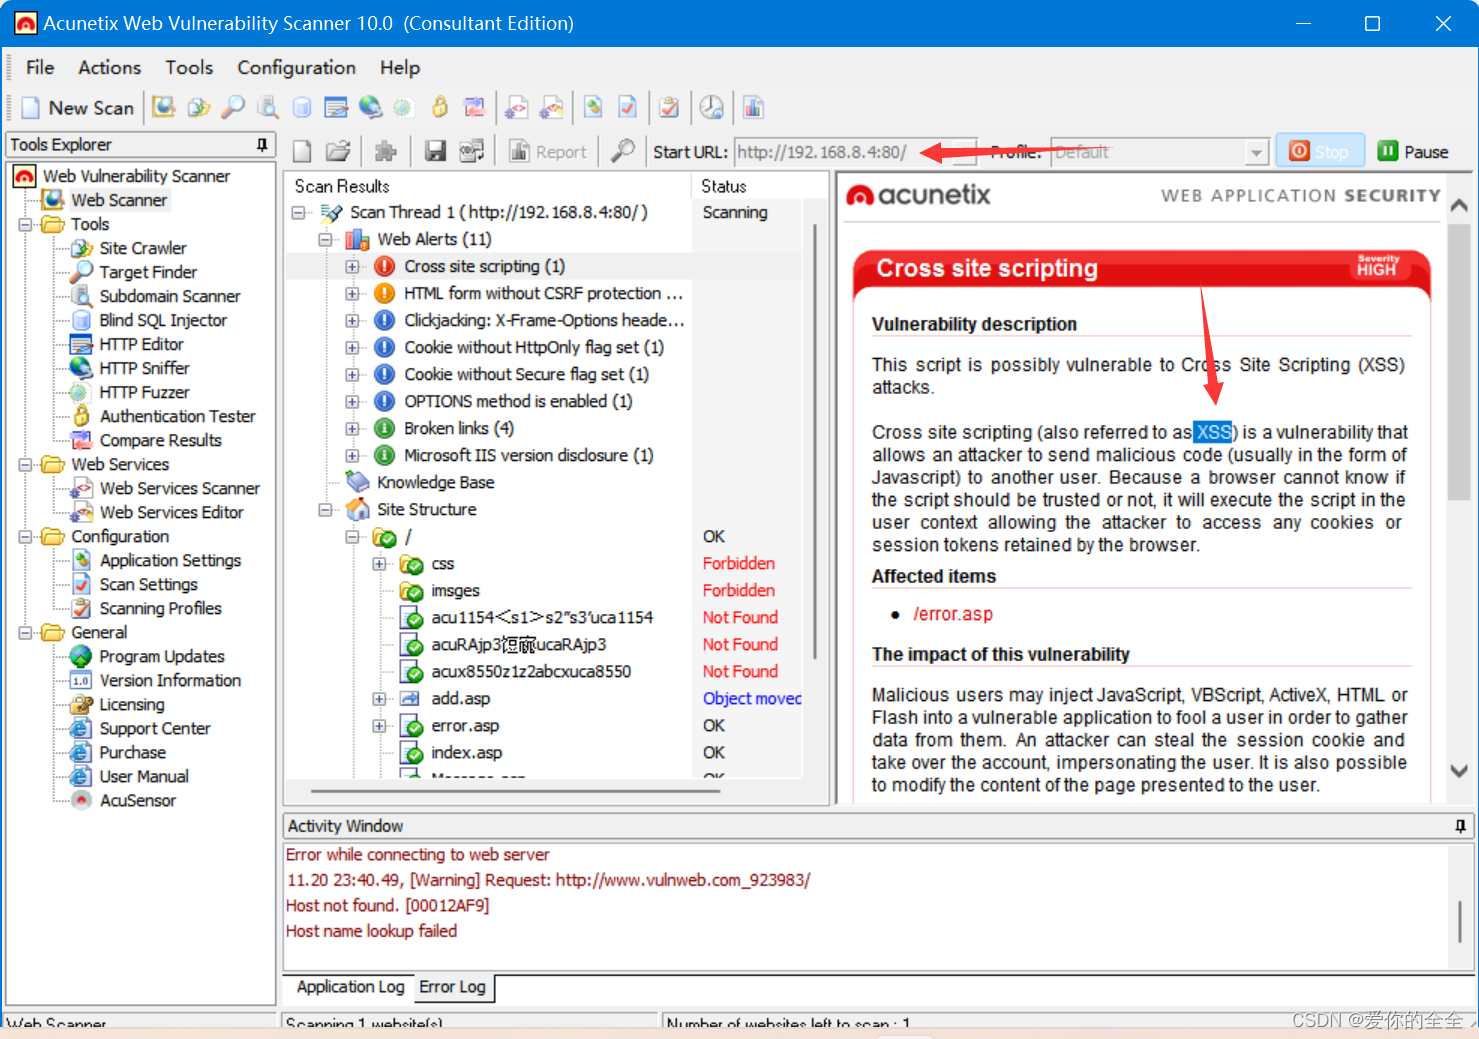Select Scanning Profiles in Configuration tree

(x=160, y=609)
